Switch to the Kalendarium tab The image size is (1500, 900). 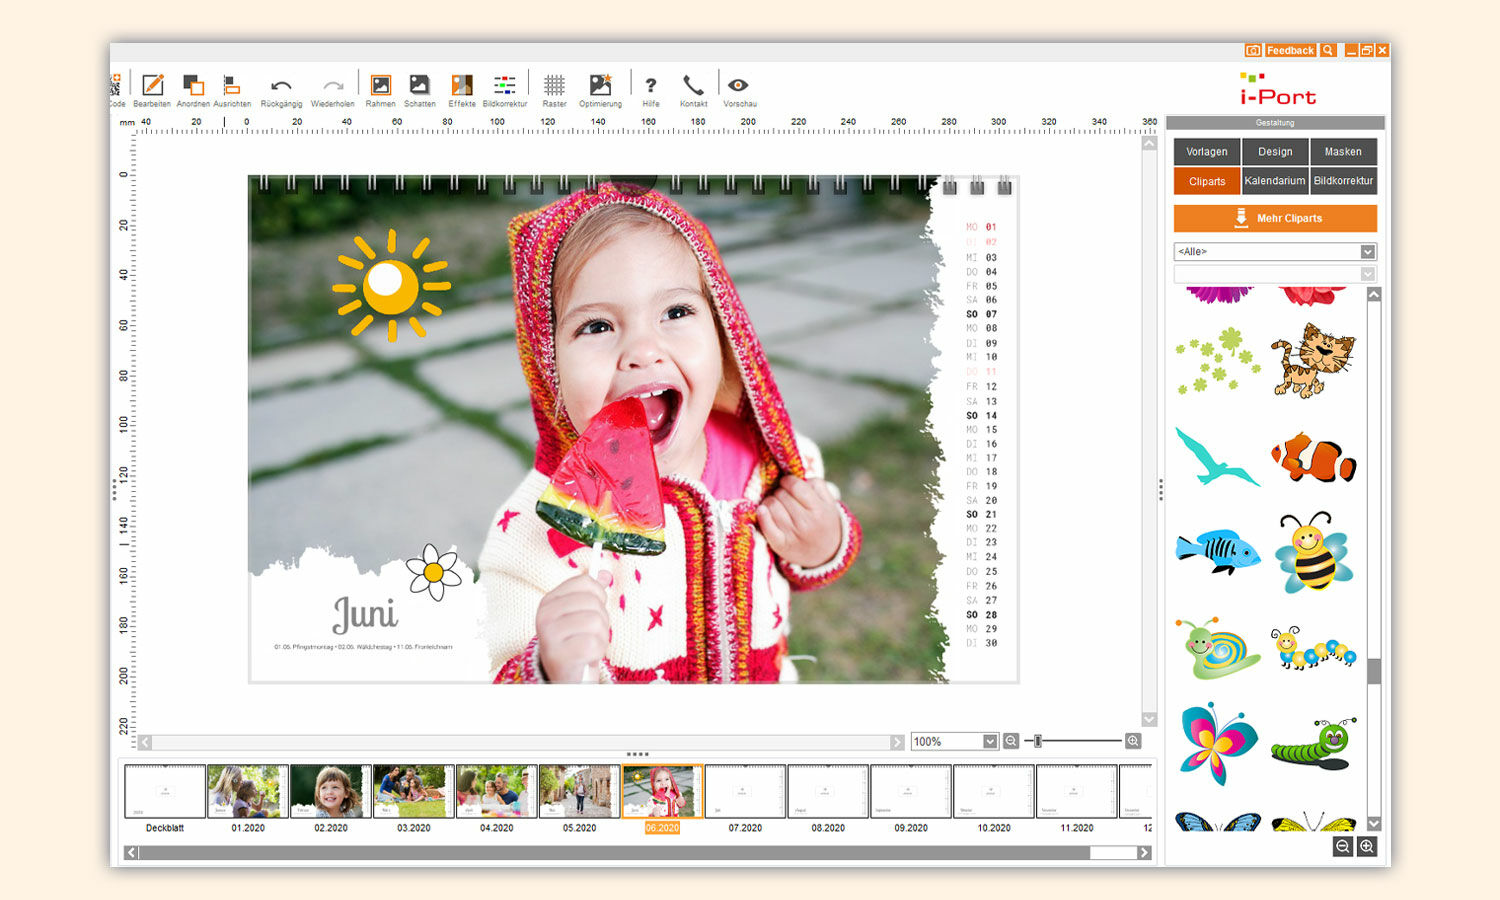click(x=1274, y=181)
